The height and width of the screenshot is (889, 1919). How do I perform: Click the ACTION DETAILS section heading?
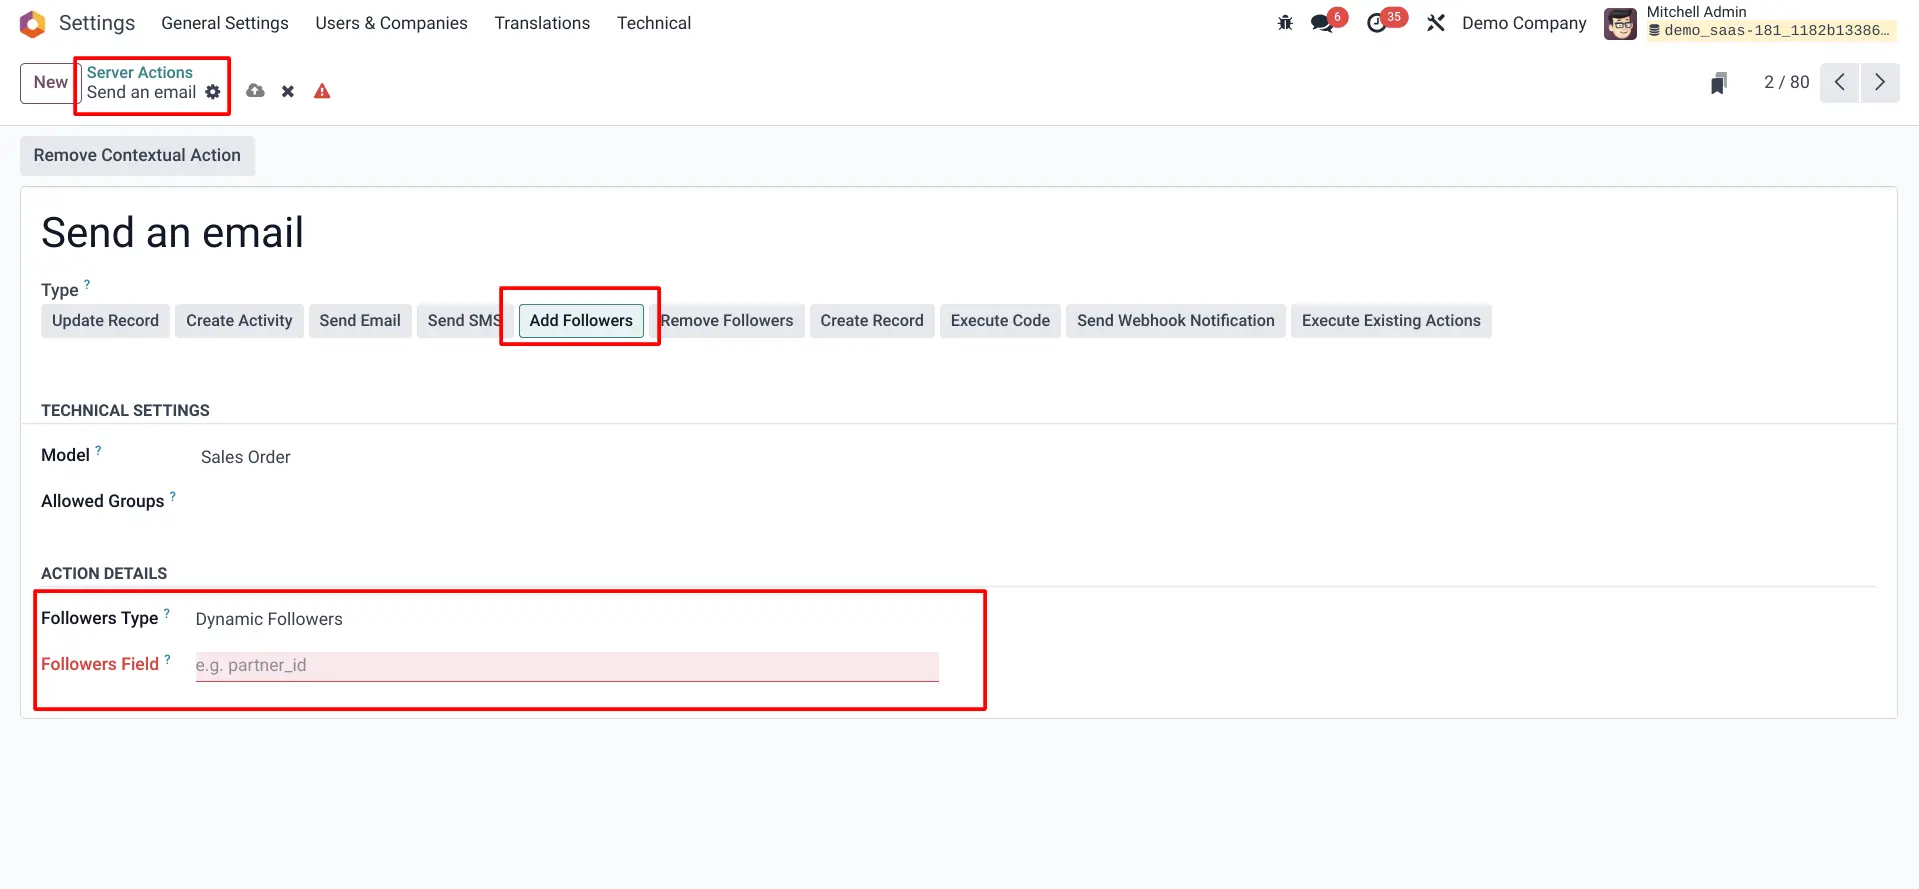(x=104, y=574)
